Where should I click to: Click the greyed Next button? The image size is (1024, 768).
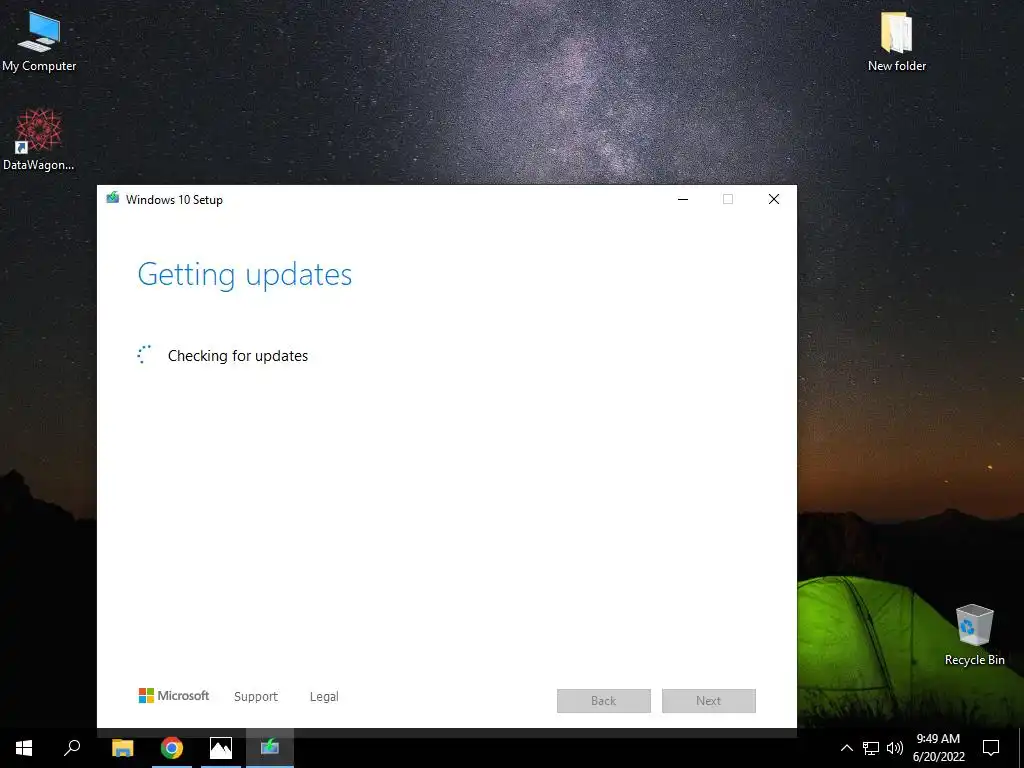tap(709, 701)
